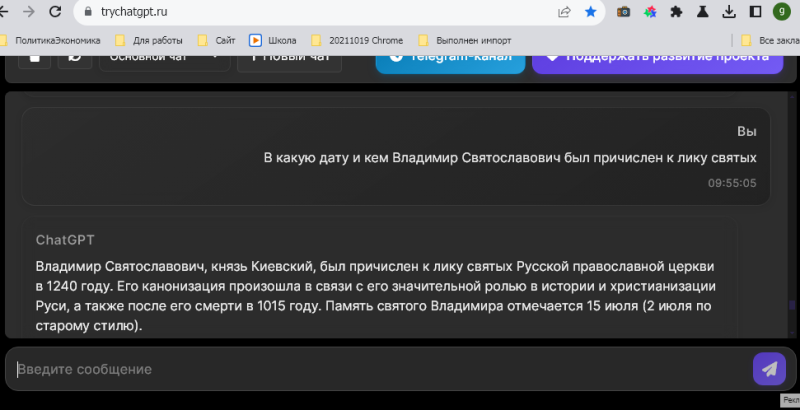
Task: Reload the page with the browser refresh icon
Action: click(x=55, y=11)
